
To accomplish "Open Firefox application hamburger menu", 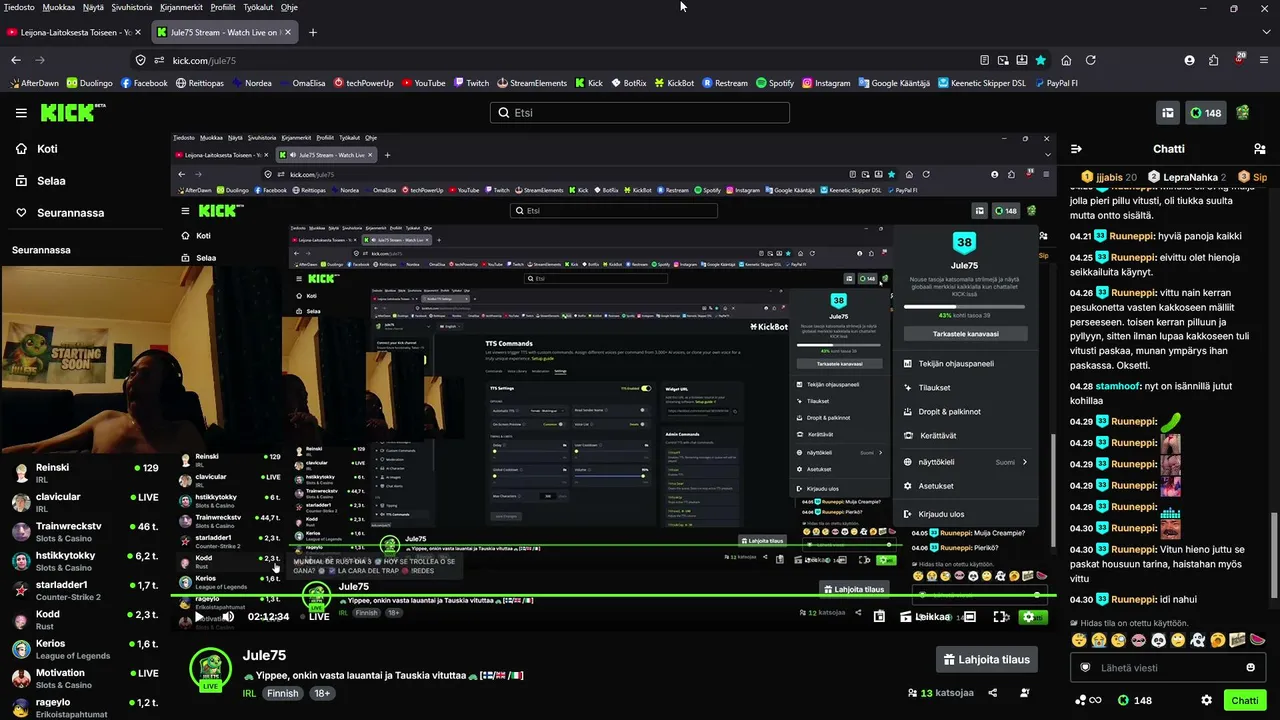I will (1264, 60).
